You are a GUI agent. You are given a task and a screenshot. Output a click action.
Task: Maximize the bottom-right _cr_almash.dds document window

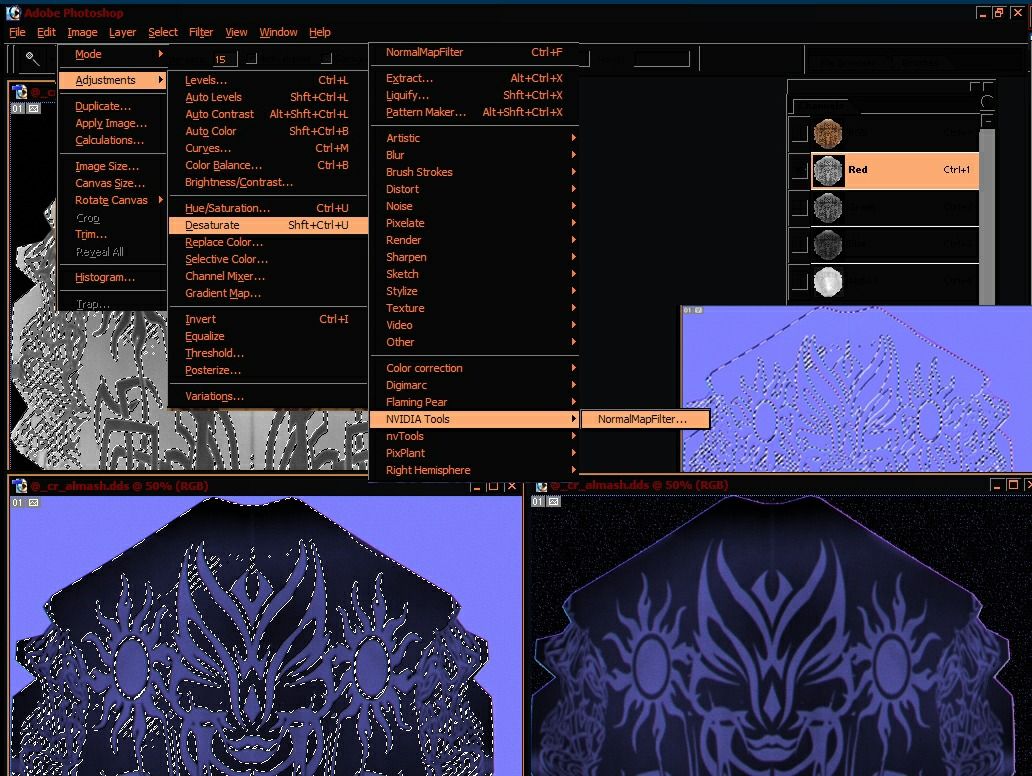point(1013,485)
